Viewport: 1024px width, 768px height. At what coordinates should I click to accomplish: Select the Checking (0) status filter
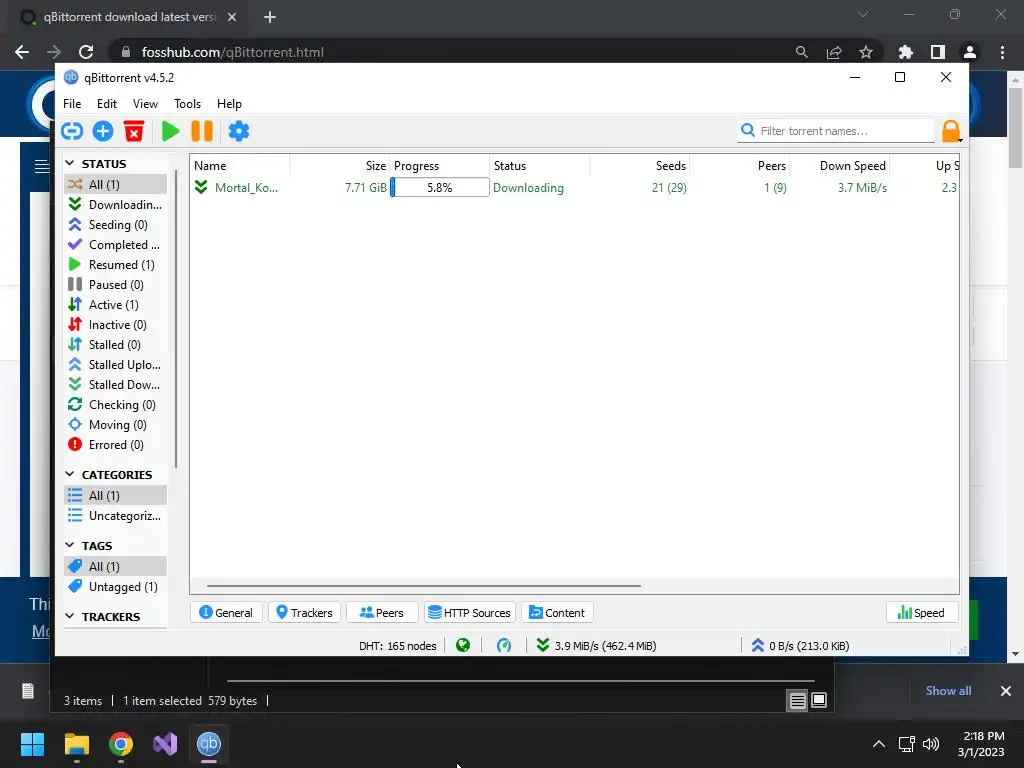coord(116,405)
